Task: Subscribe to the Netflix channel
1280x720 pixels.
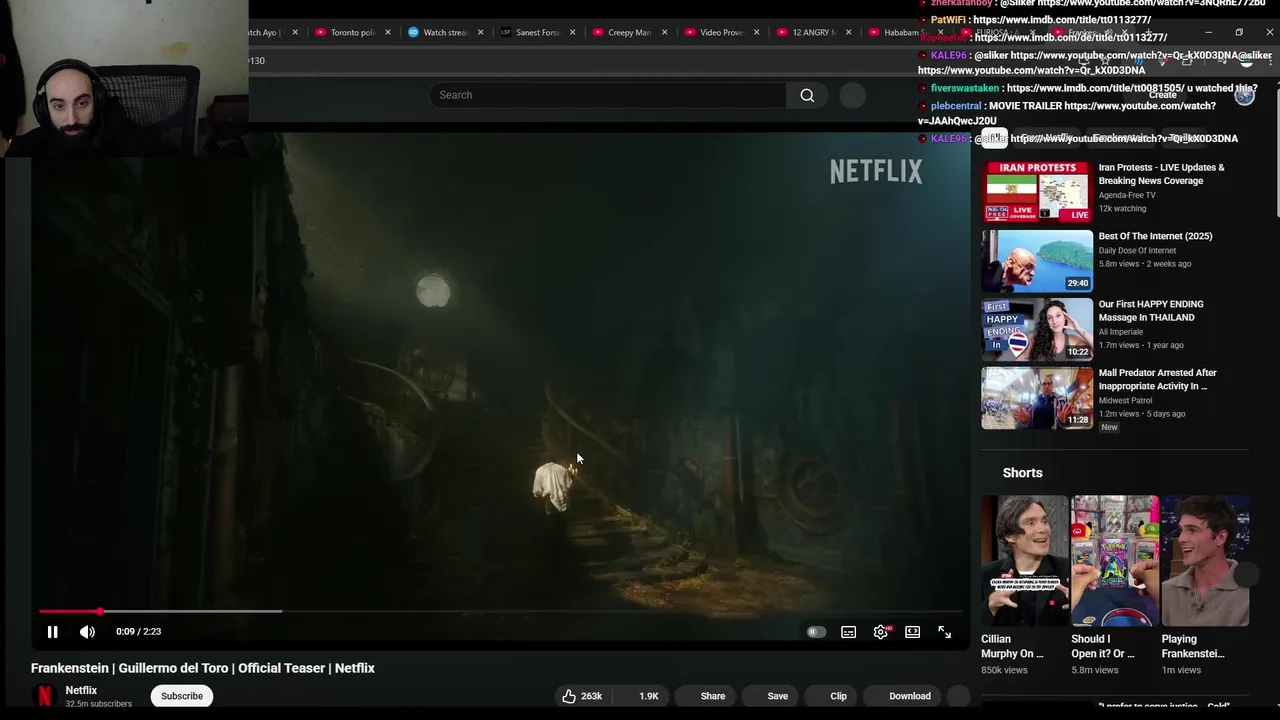Action: tap(182, 696)
